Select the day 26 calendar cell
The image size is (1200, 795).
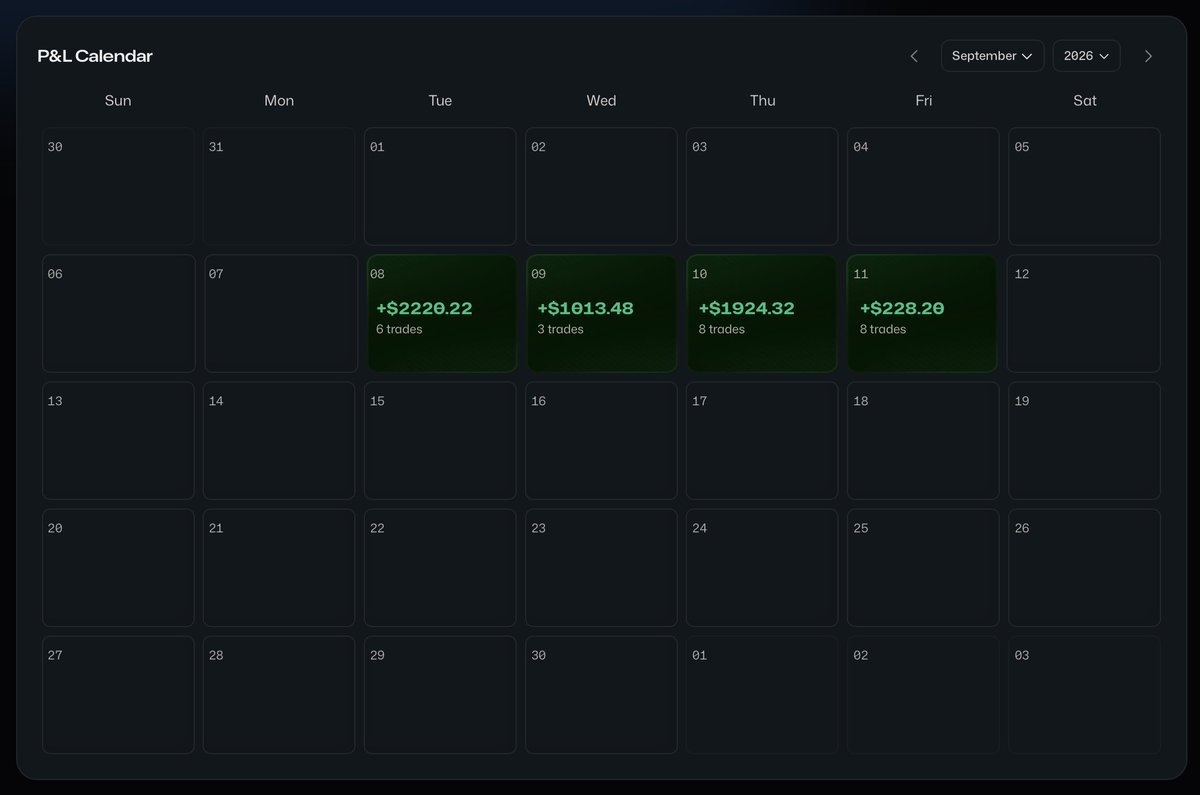point(1084,568)
